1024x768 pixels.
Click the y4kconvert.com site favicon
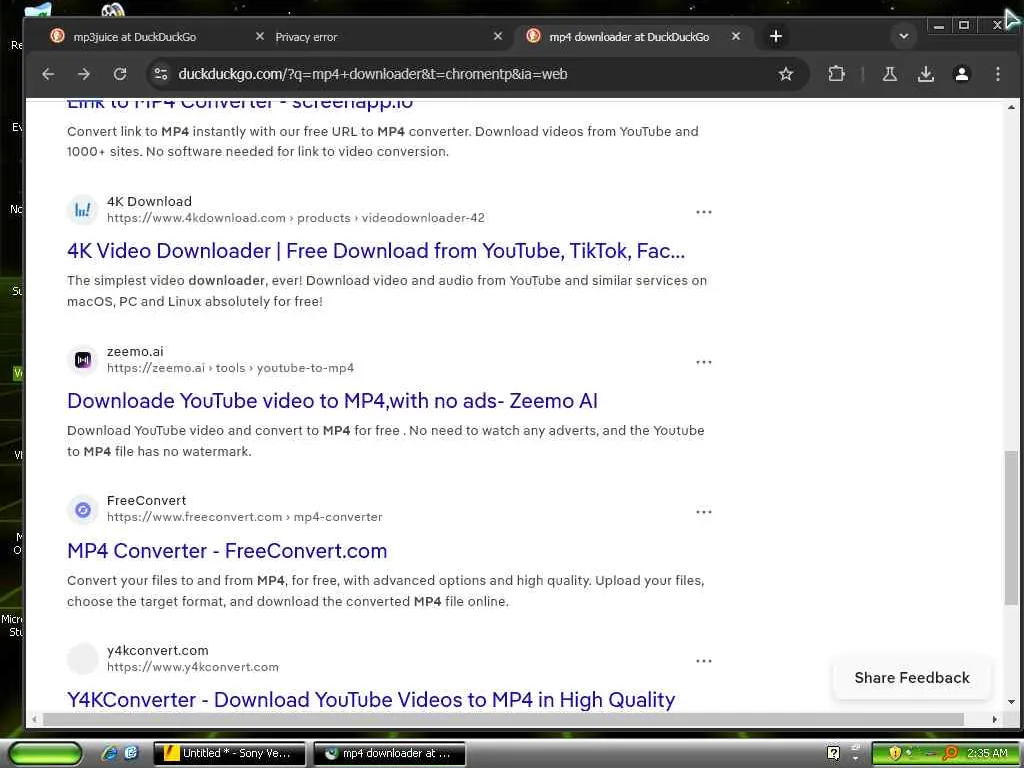[x=82, y=658]
